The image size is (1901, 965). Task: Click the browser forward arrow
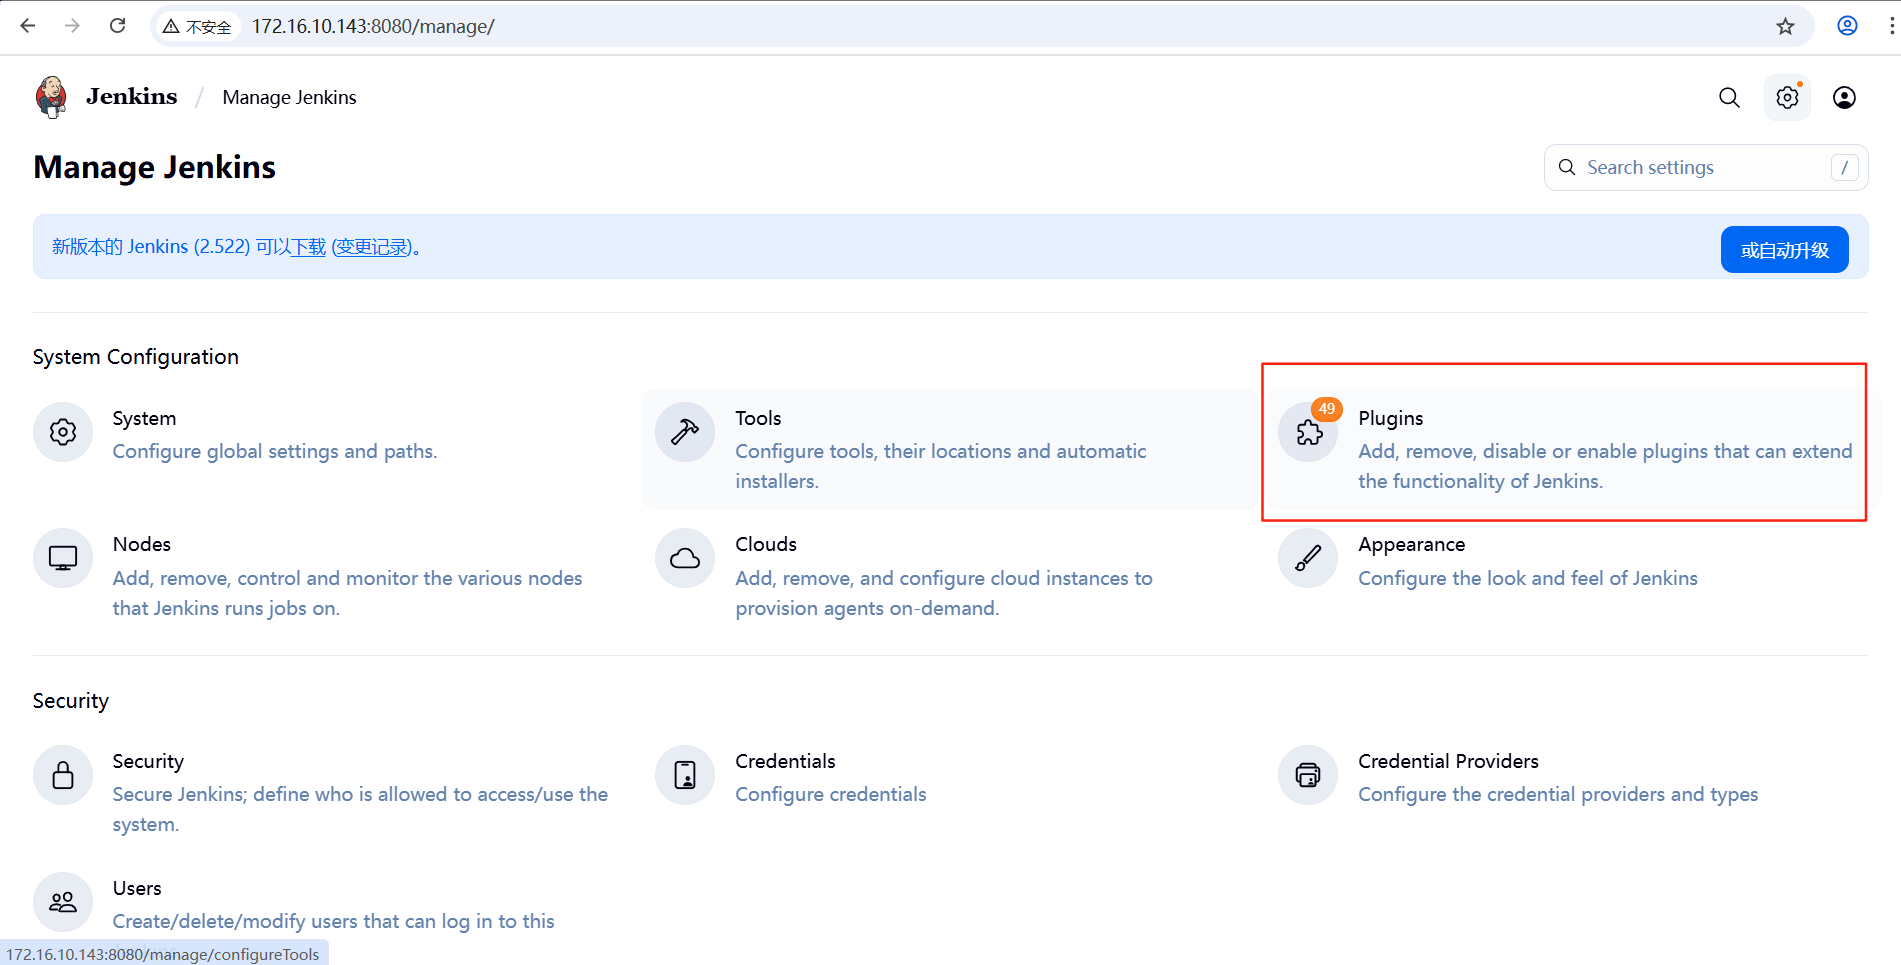(x=72, y=26)
